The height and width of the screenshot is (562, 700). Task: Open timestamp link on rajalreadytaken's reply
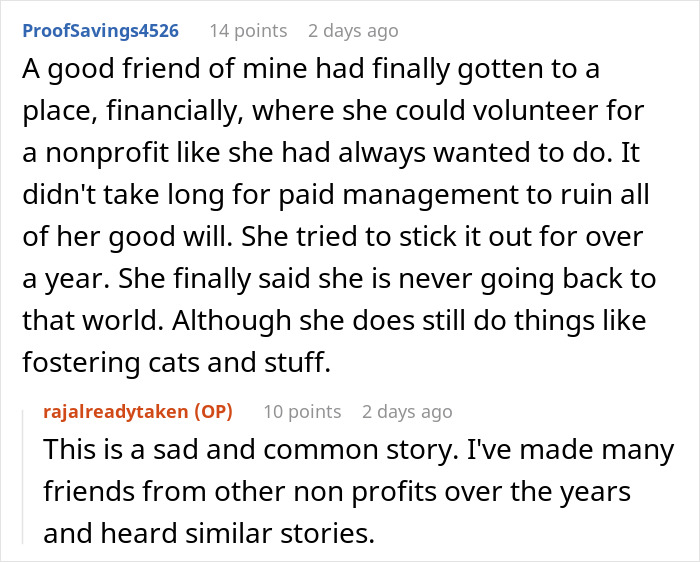406,412
